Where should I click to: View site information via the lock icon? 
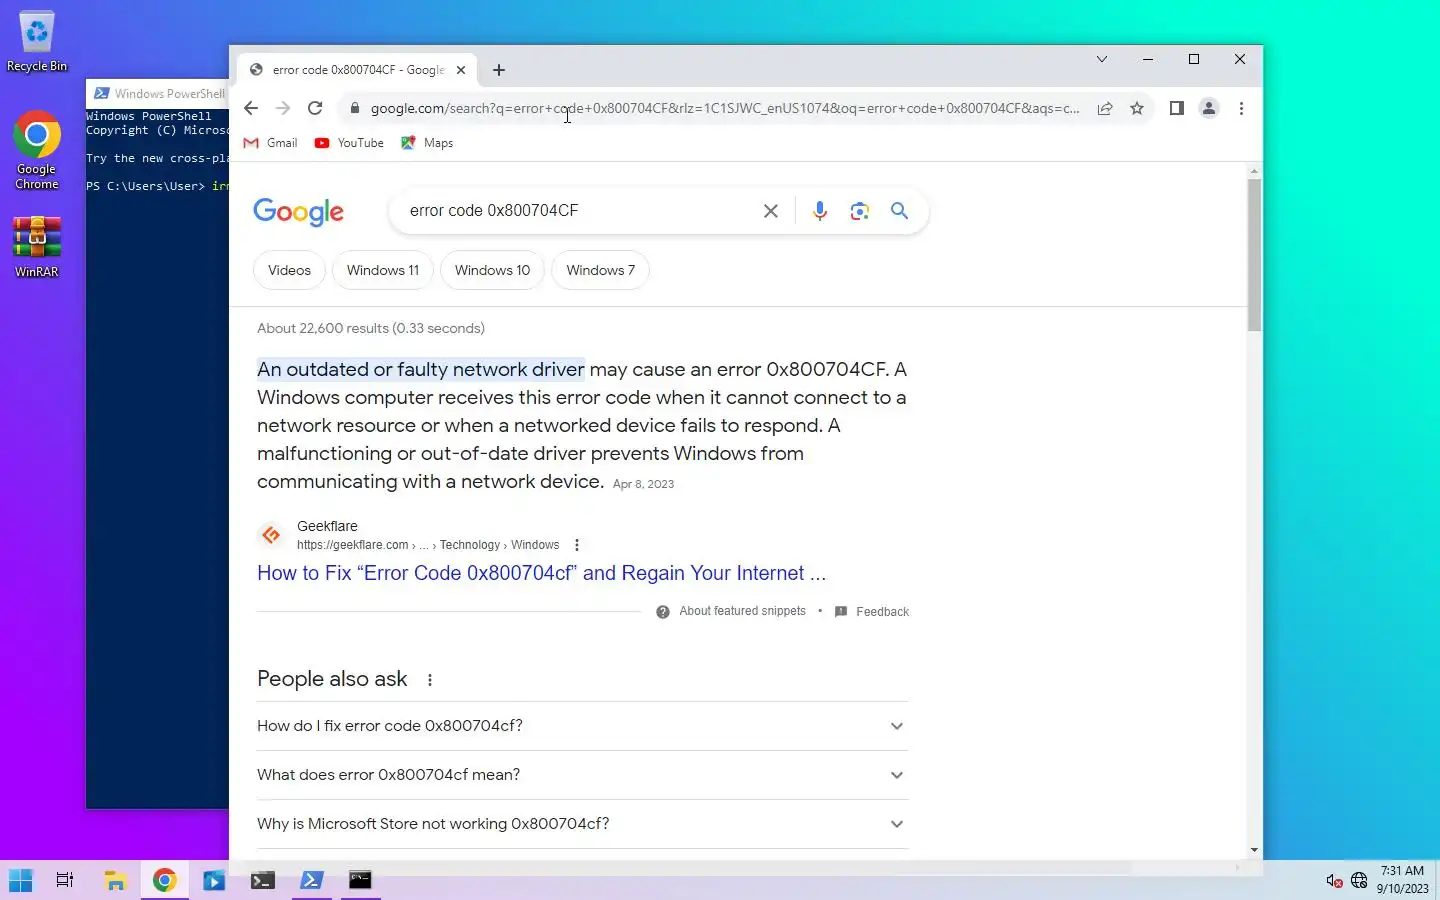coord(354,108)
